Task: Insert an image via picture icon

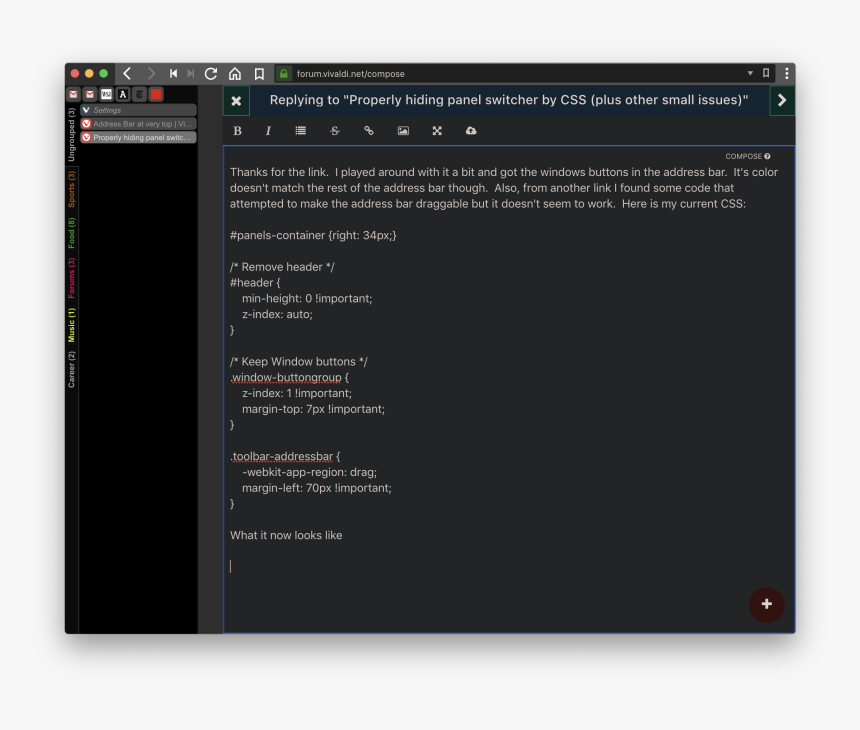Action: [403, 131]
